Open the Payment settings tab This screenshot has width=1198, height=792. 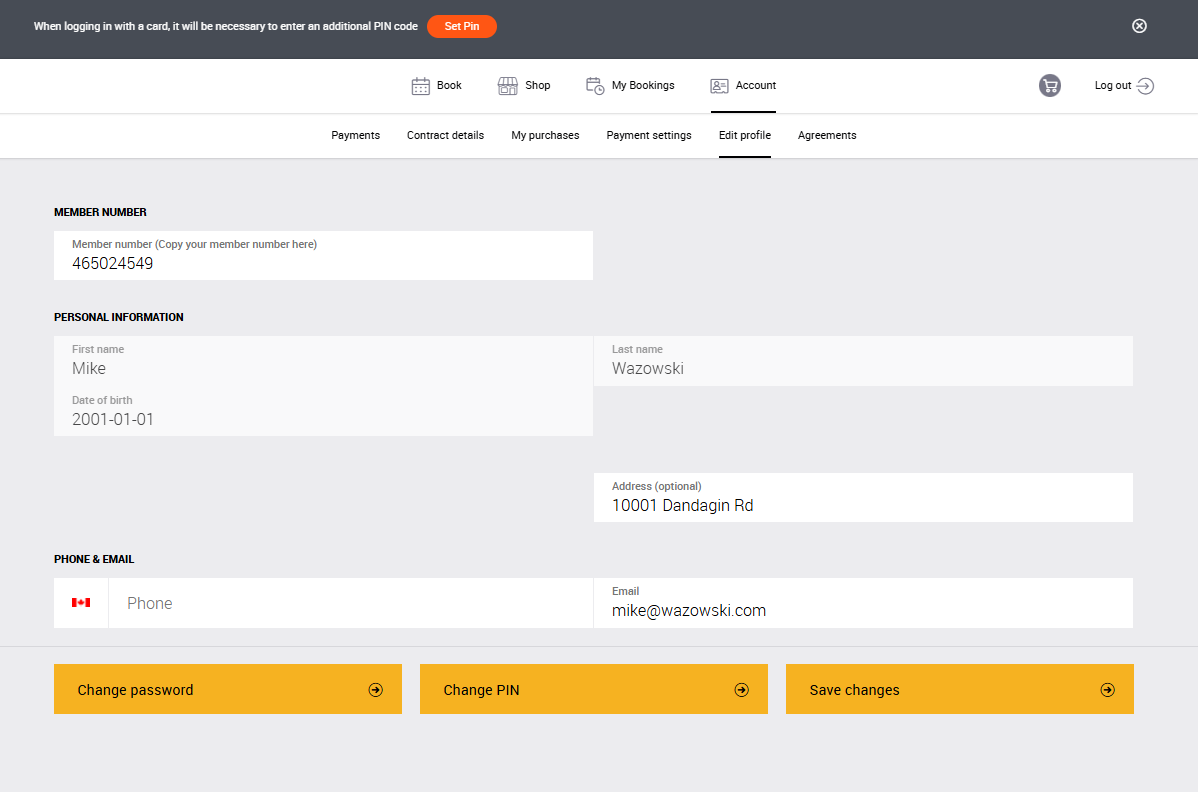coord(649,135)
